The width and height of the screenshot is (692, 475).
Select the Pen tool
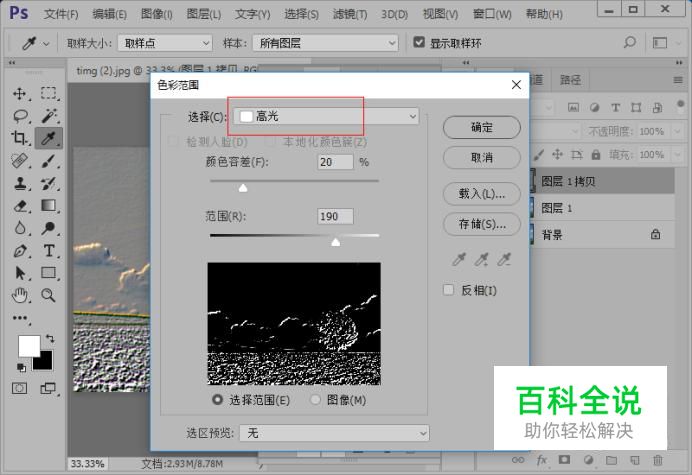tap(19, 251)
